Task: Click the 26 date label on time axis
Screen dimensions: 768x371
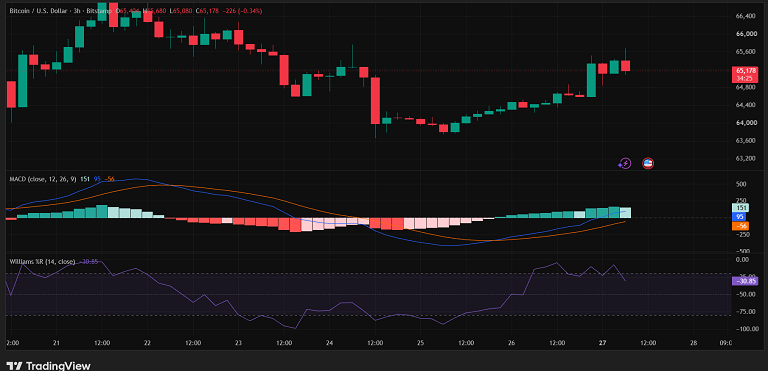Action: pyautogui.click(x=512, y=343)
